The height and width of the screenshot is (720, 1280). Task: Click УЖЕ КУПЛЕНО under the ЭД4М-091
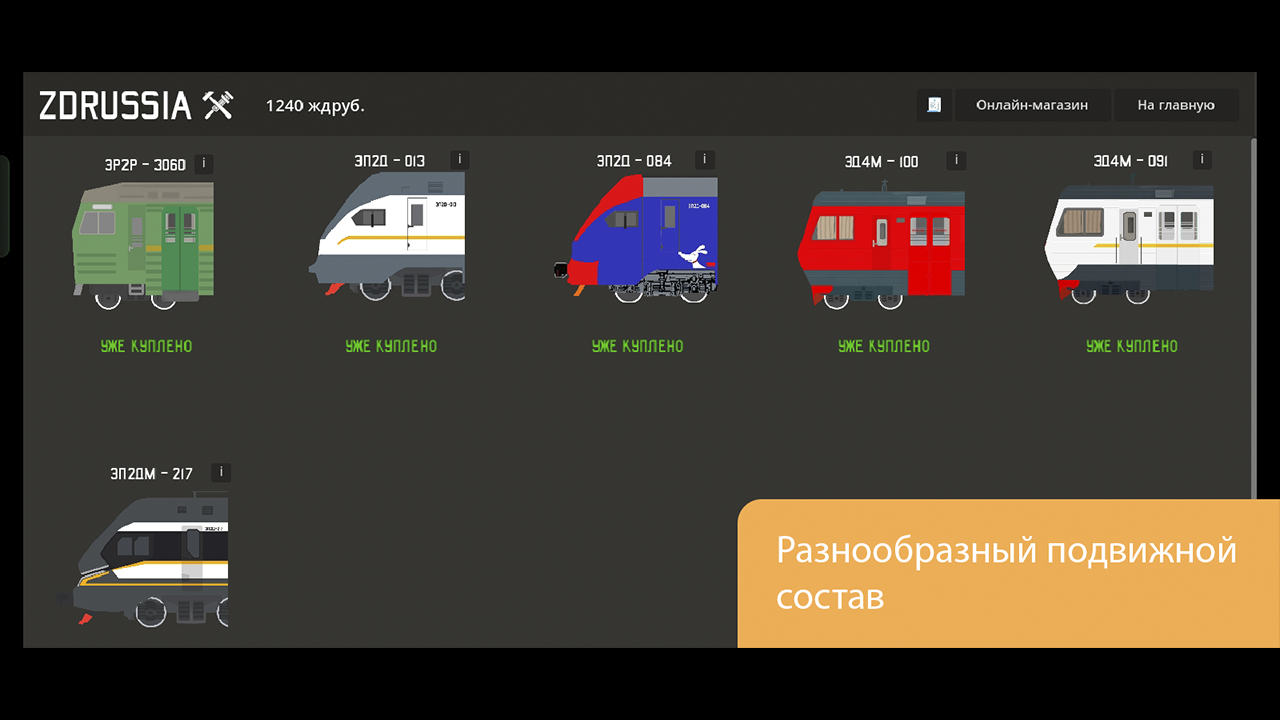click(x=1130, y=346)
